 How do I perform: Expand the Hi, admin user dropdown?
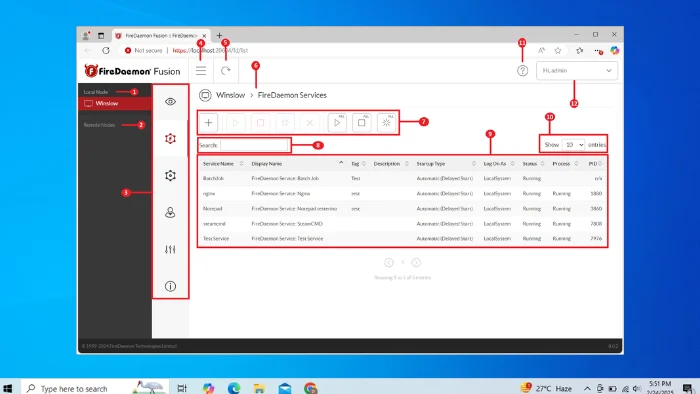click(x=577, y=71)
